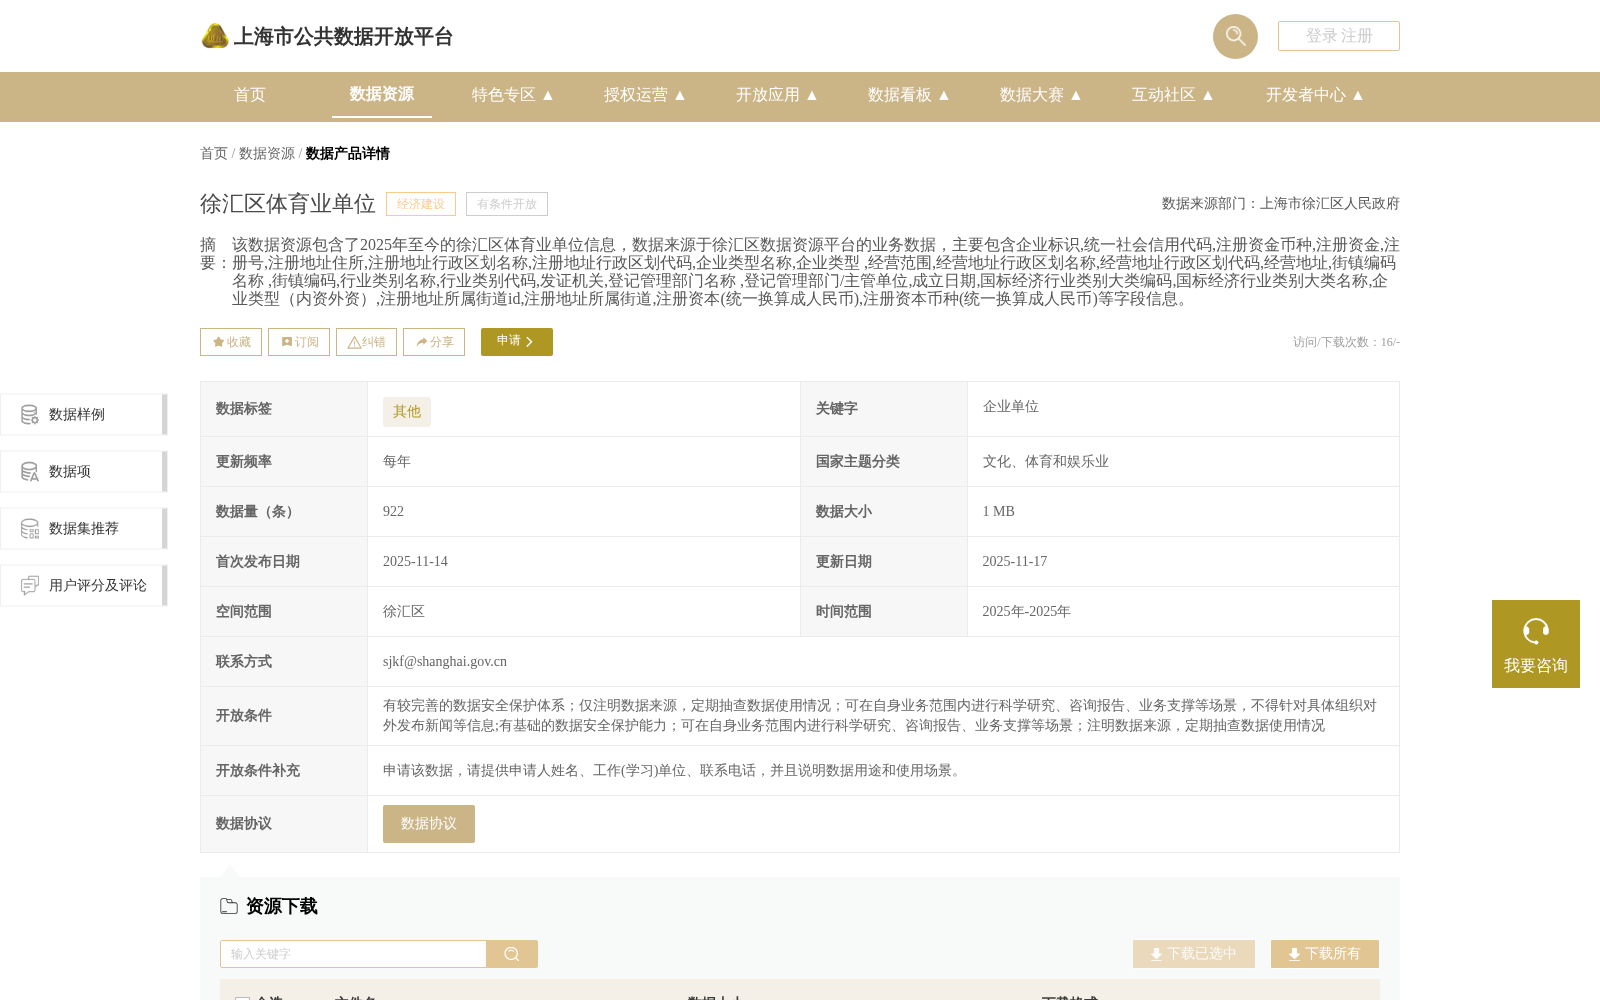1600x1000 pixels.
Task: Click the search icon in the resource filter
Action: 512,954
